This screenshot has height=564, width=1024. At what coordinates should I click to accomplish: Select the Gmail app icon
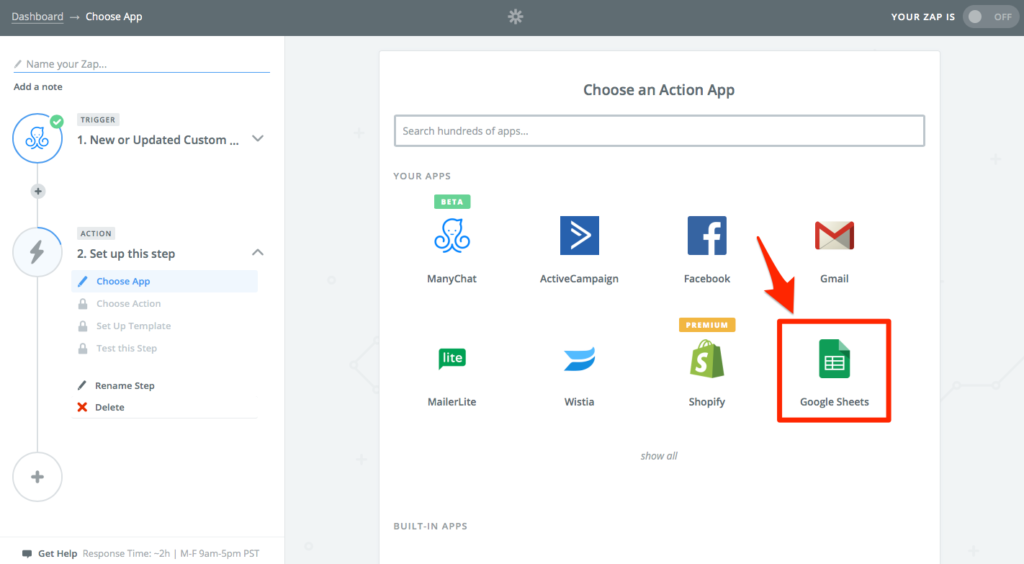(834, 236)
